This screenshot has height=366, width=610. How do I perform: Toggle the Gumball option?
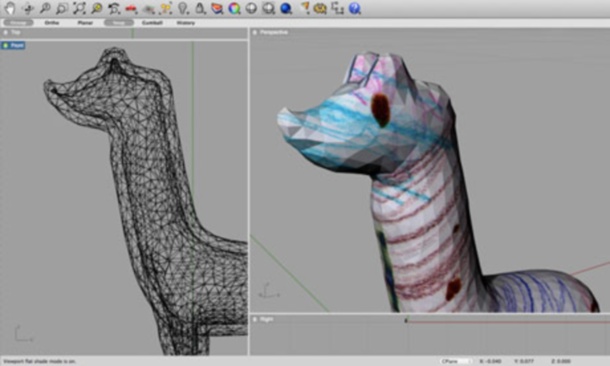click(152, 23)
